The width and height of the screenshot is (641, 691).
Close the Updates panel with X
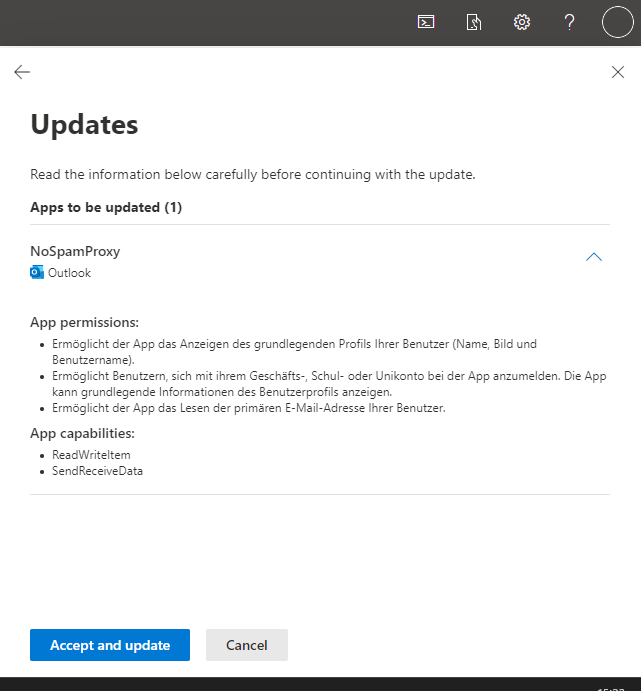click(618, 72)
